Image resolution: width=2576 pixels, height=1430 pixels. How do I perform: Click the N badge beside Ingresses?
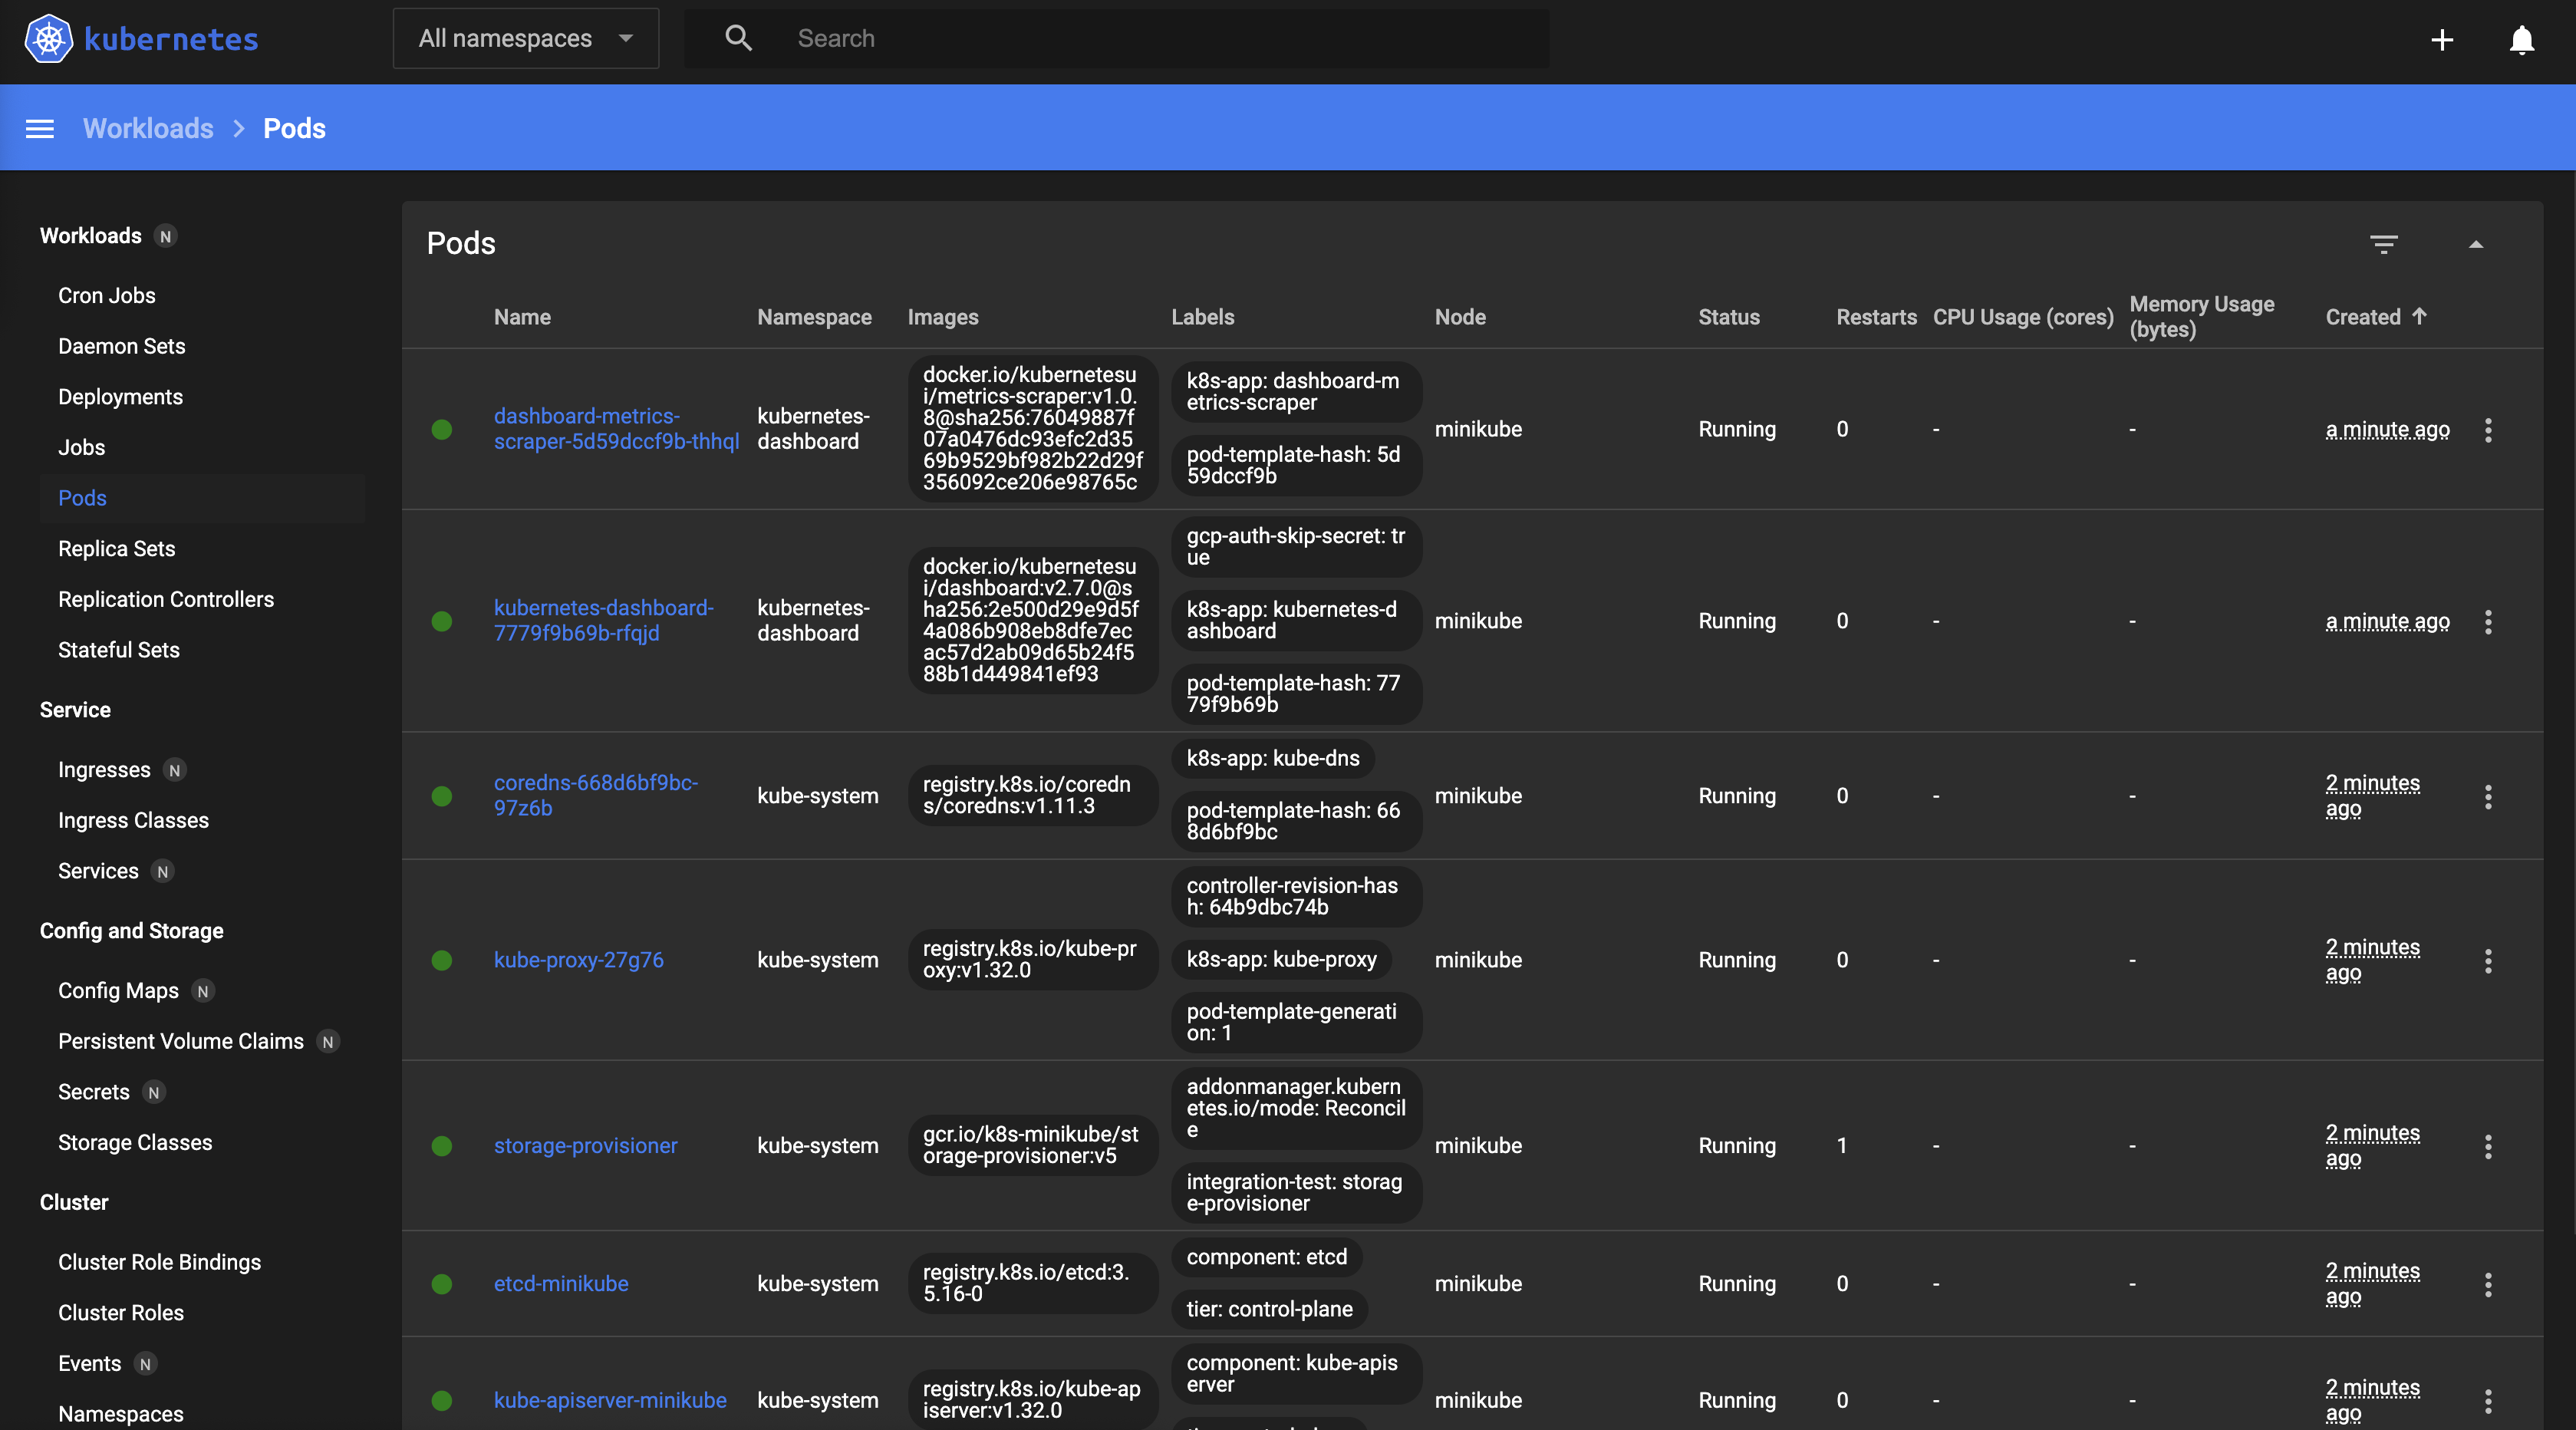click(x=175, y=770)
